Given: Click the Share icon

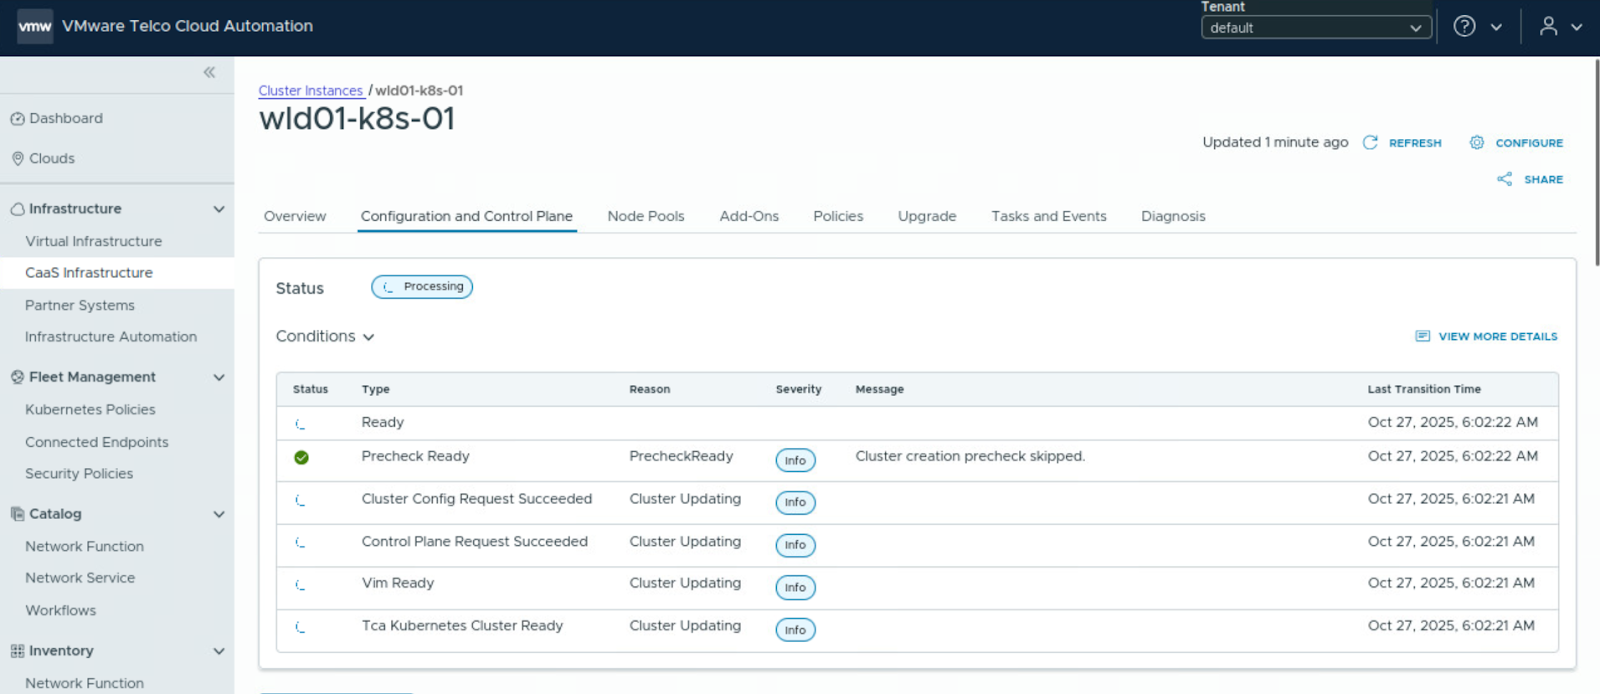Looking at the screenshot, I should pos(1504,179).
